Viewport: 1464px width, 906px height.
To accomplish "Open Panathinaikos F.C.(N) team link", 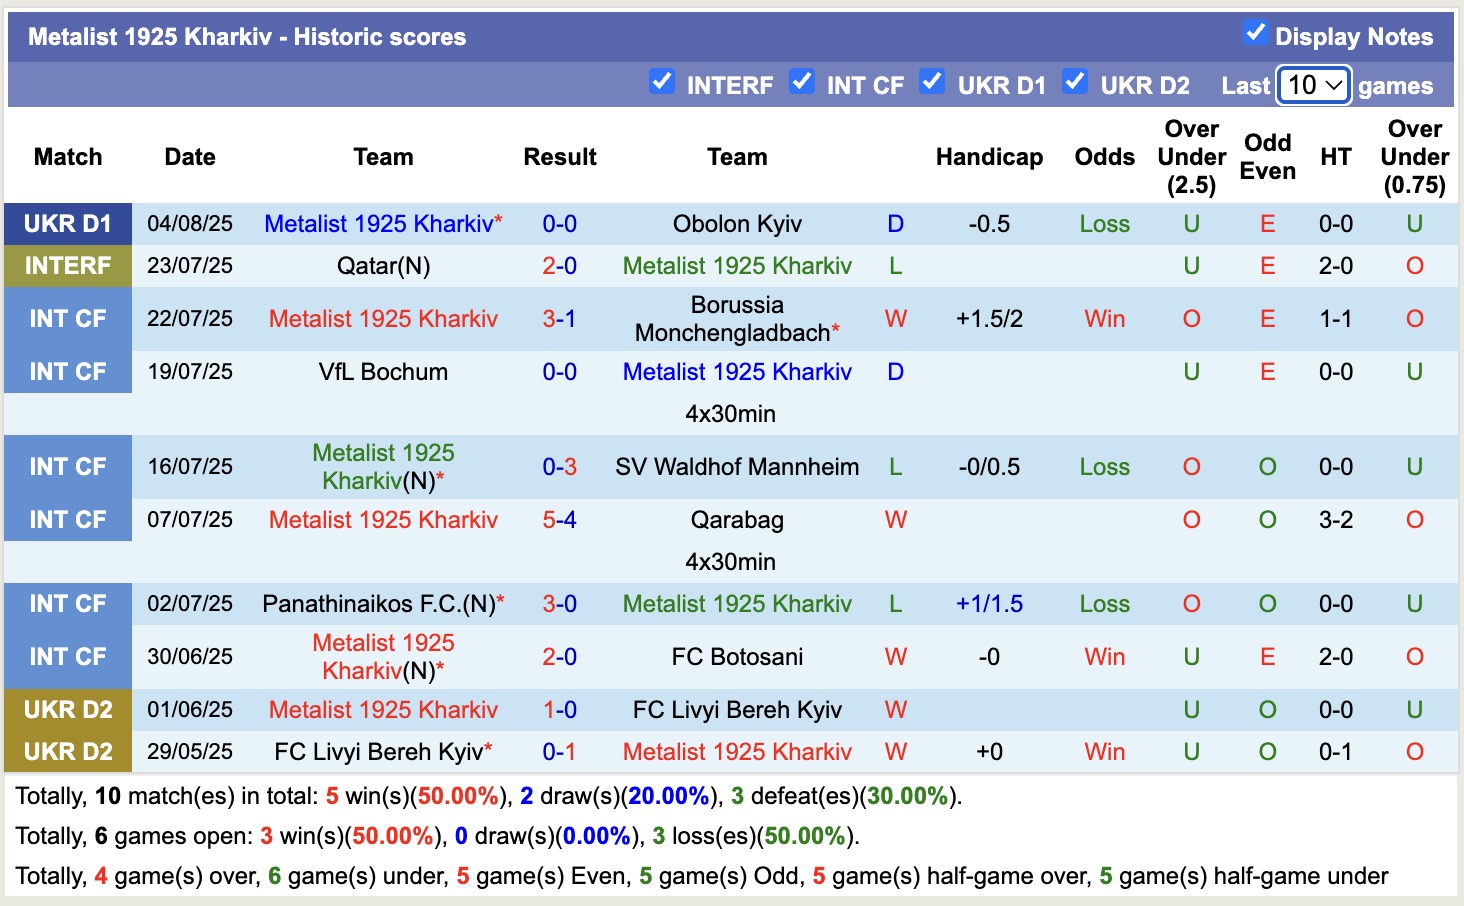I will (x=379, y=604).
